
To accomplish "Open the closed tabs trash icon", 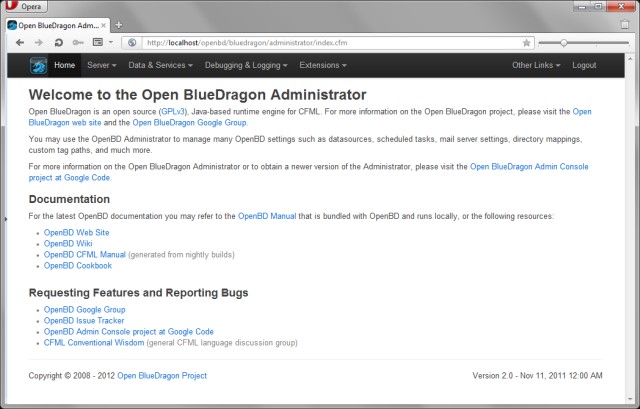I will click(625, 24).
